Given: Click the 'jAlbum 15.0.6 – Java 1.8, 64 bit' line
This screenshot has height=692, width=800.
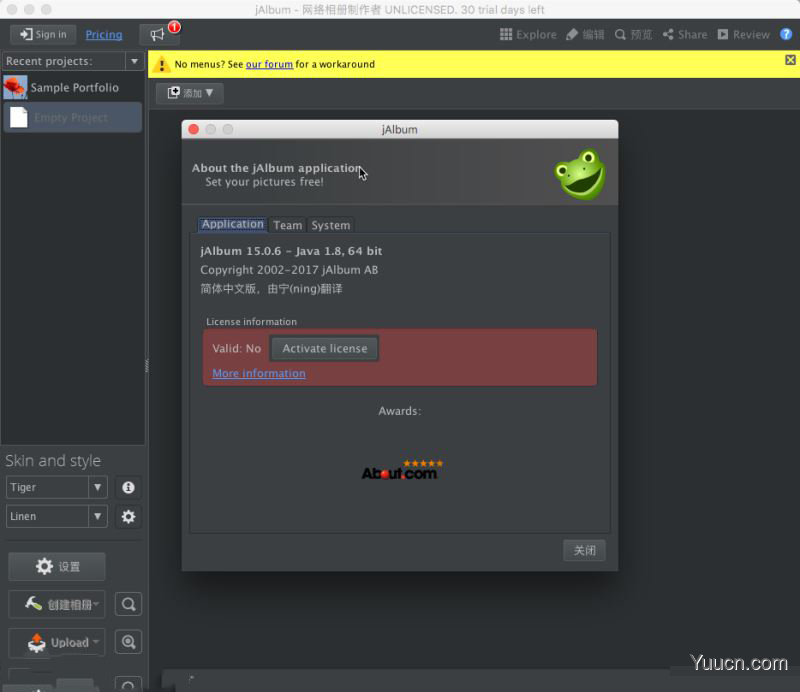Looking at the screenshot, I should coord(291,251).
